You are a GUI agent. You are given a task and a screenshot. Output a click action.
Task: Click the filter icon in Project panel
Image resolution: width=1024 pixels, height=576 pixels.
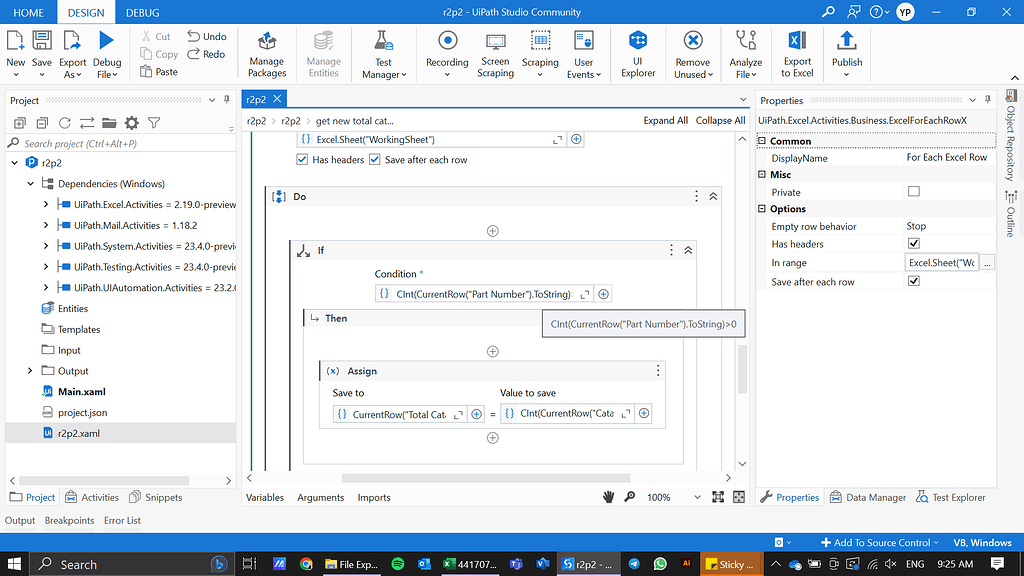pyautogui.click(x=154, y=123)
